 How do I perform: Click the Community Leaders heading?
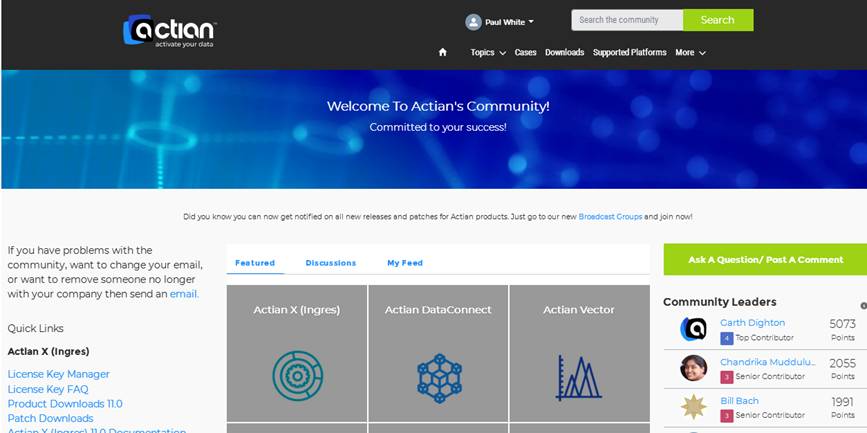tap(719, 302)
